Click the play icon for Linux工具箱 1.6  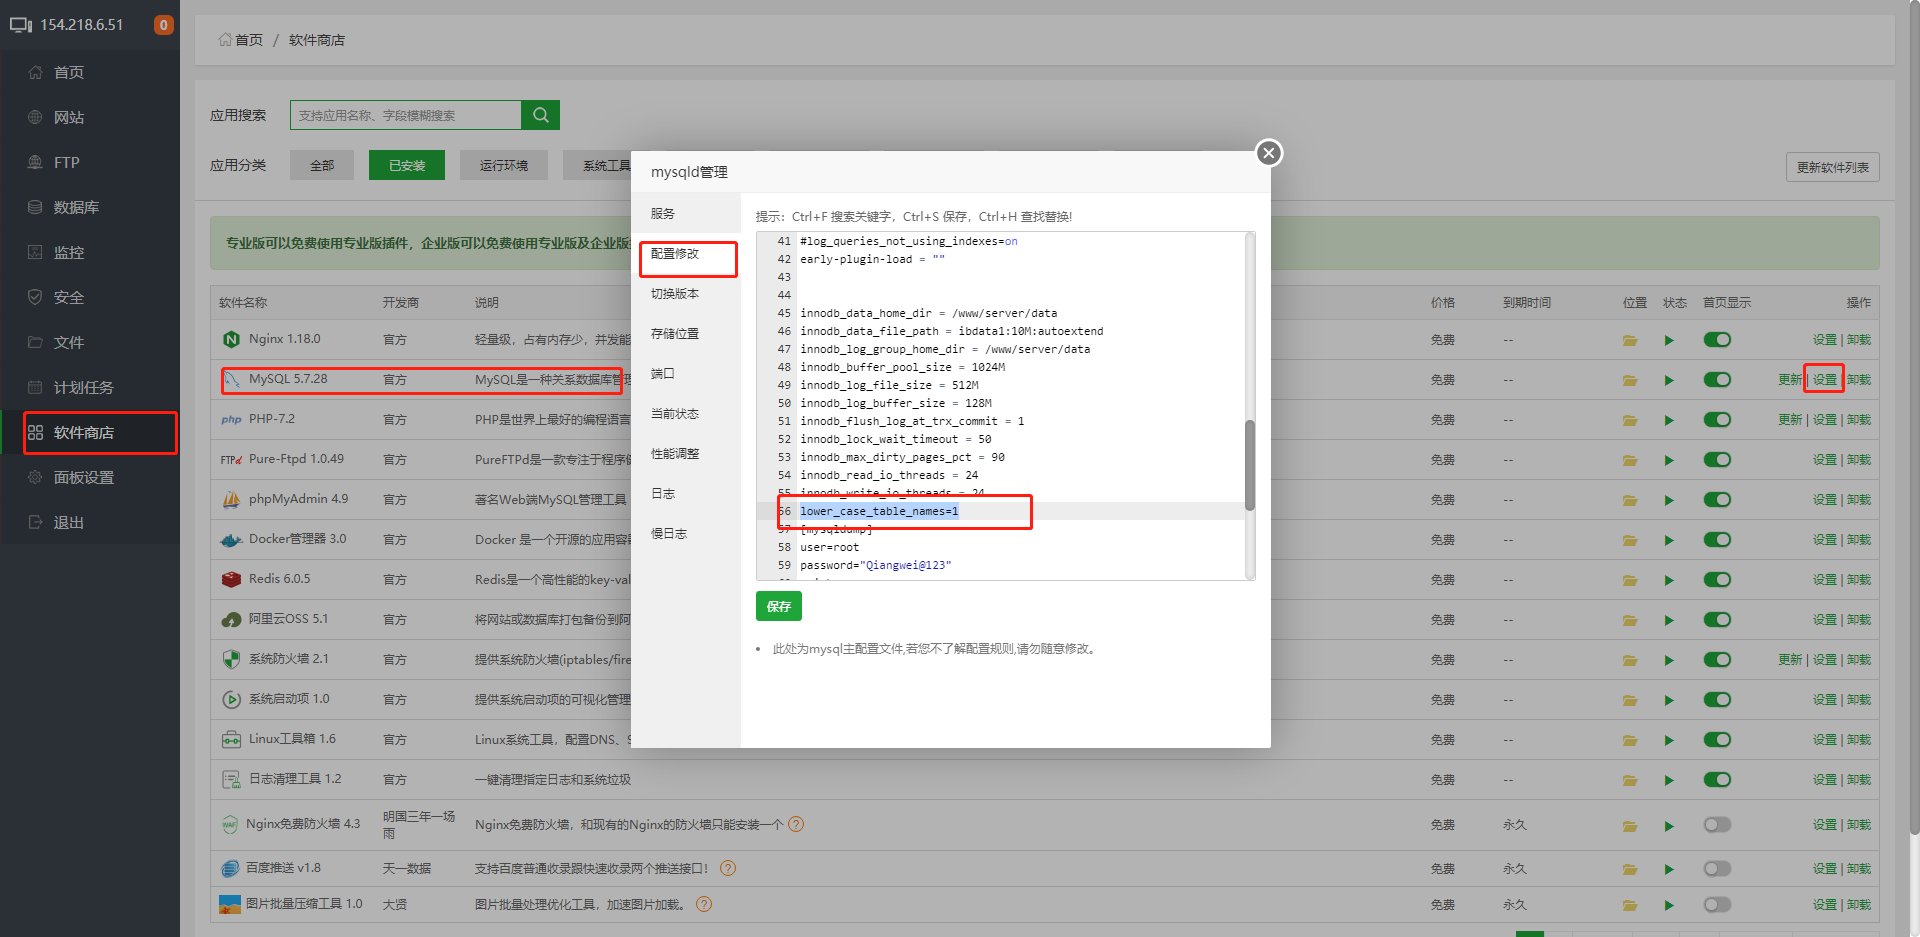pos(1669,740)
